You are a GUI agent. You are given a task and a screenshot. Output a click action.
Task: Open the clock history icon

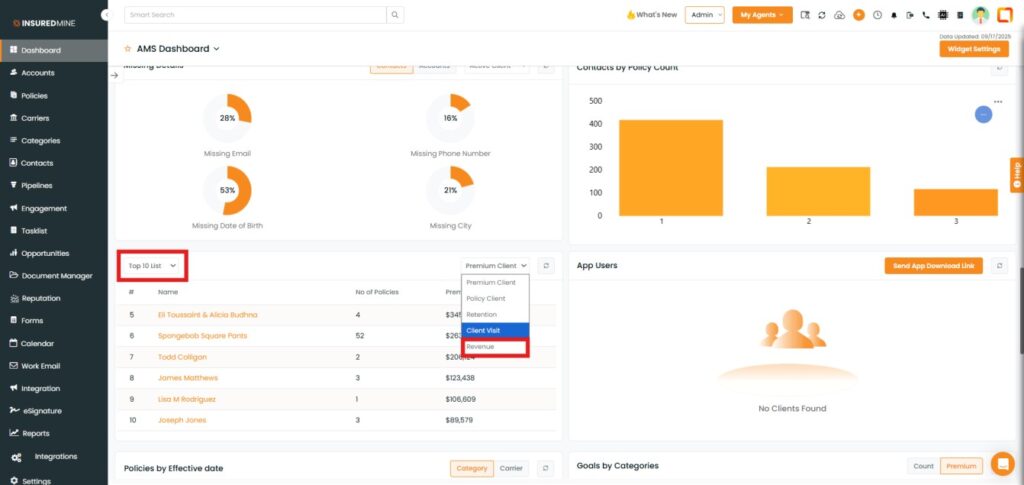[x=877, y=15]
